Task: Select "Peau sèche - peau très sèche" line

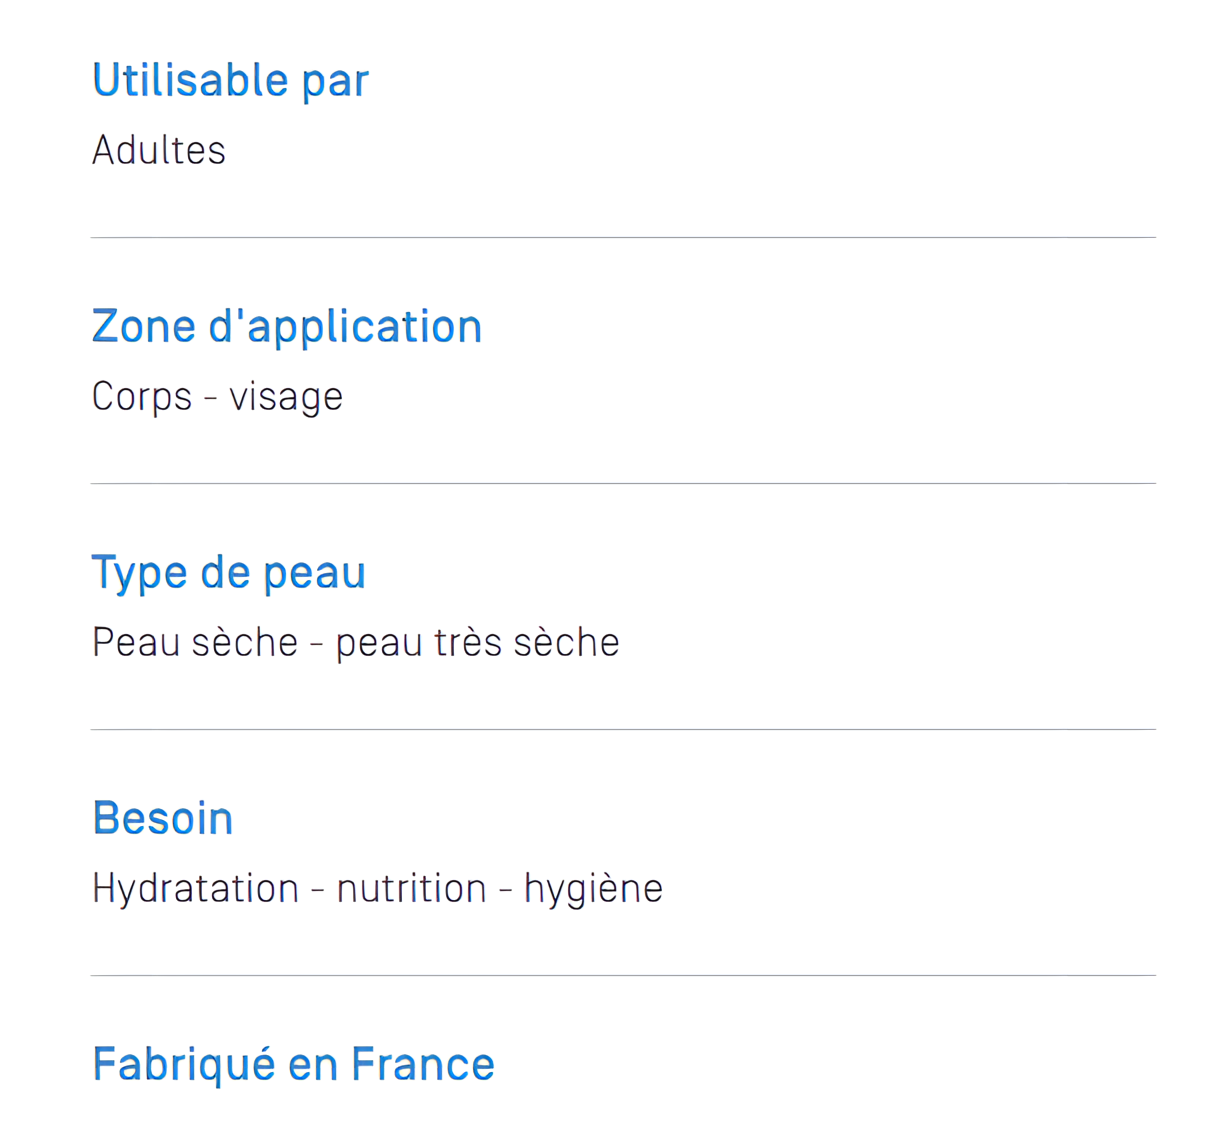Action: [x=355, y=642]
